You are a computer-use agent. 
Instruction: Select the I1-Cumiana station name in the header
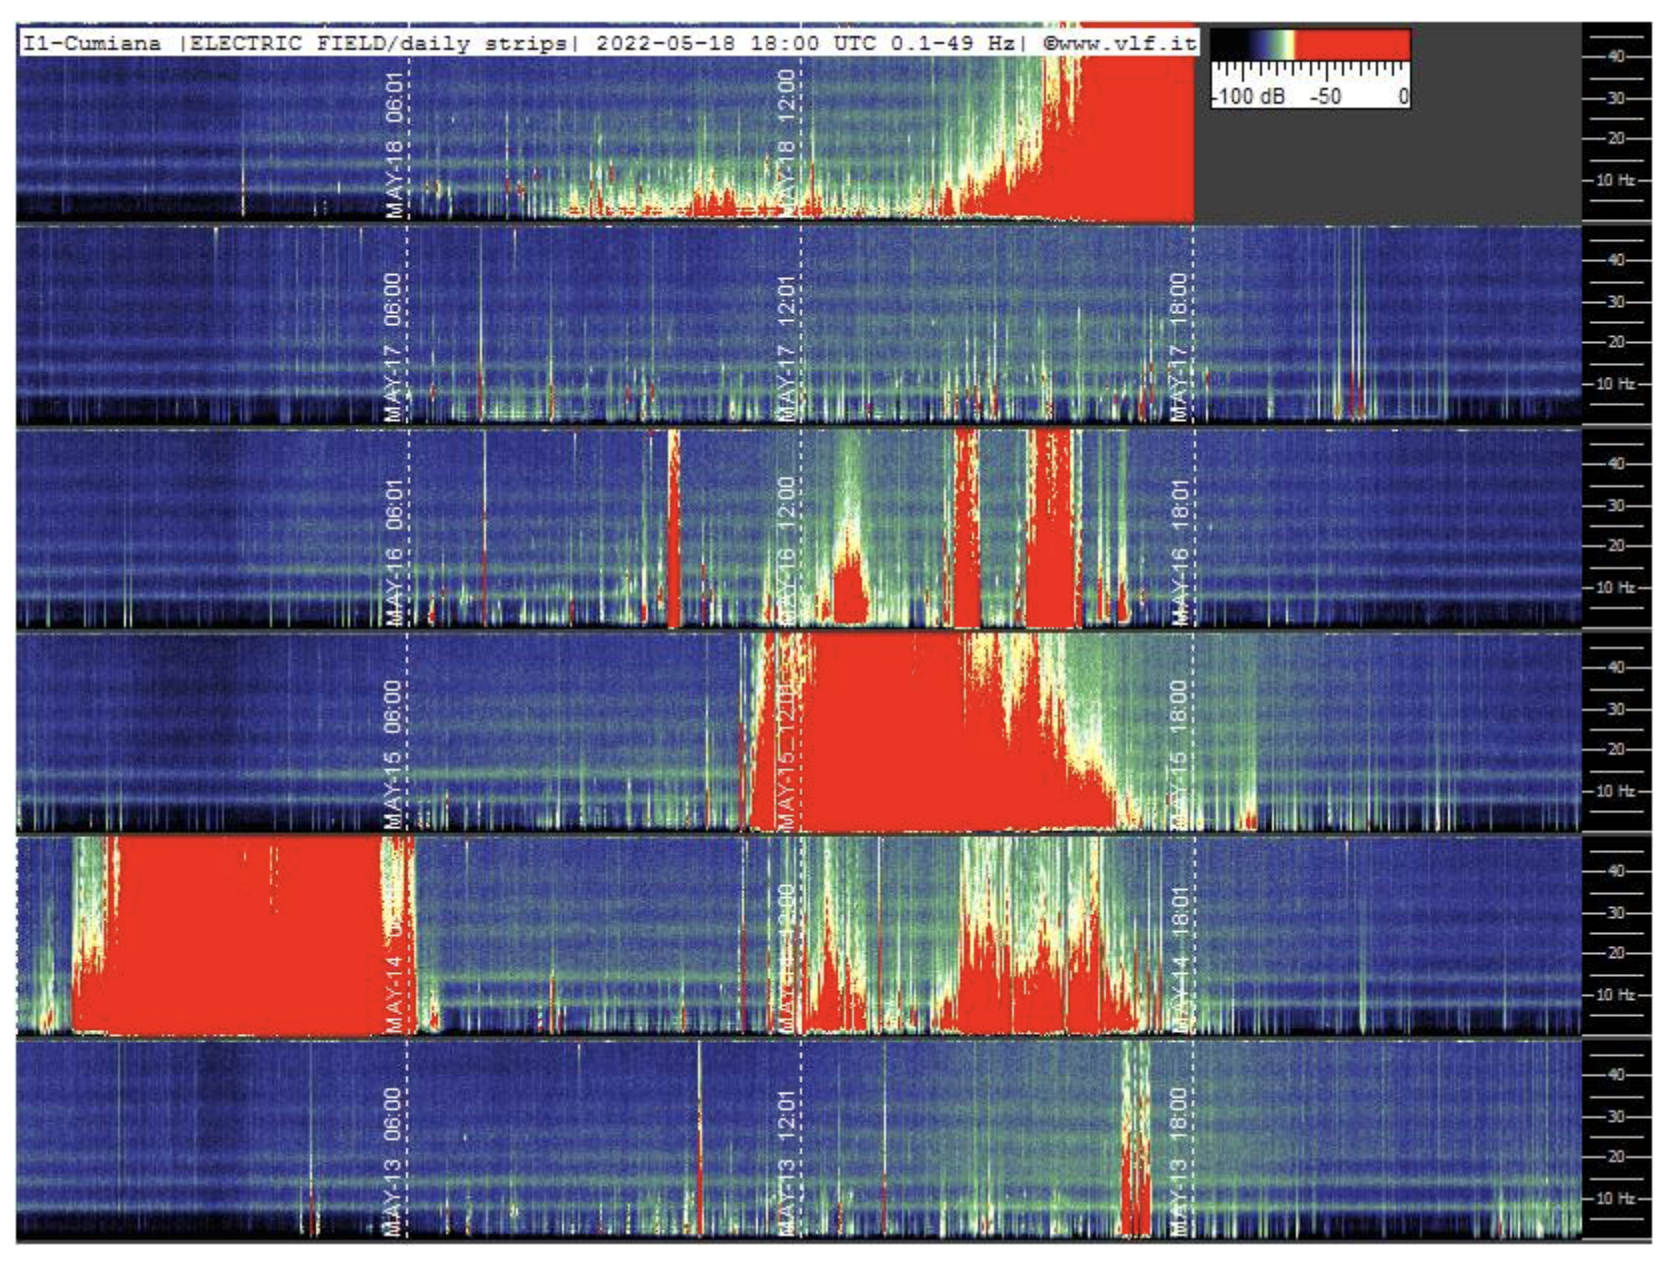(92, 43)
